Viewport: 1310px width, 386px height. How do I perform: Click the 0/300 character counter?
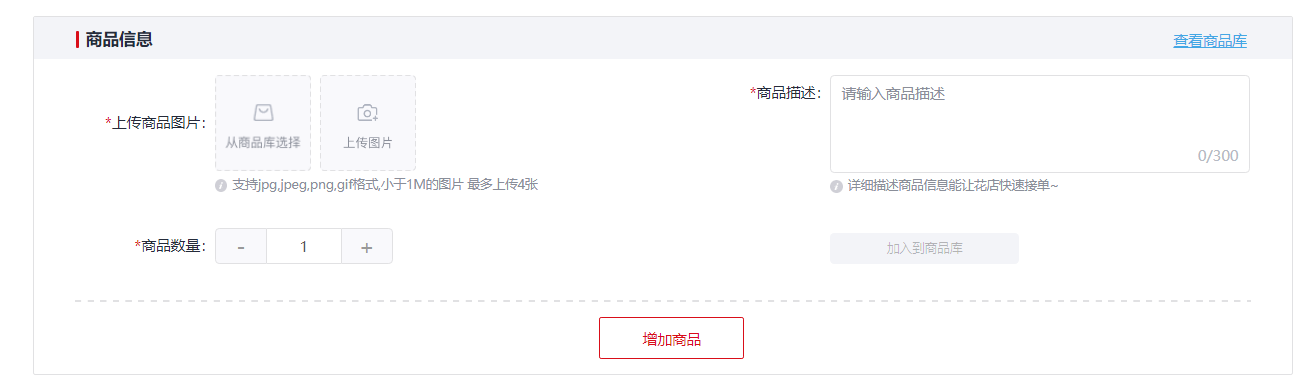tap(1217, 156)
